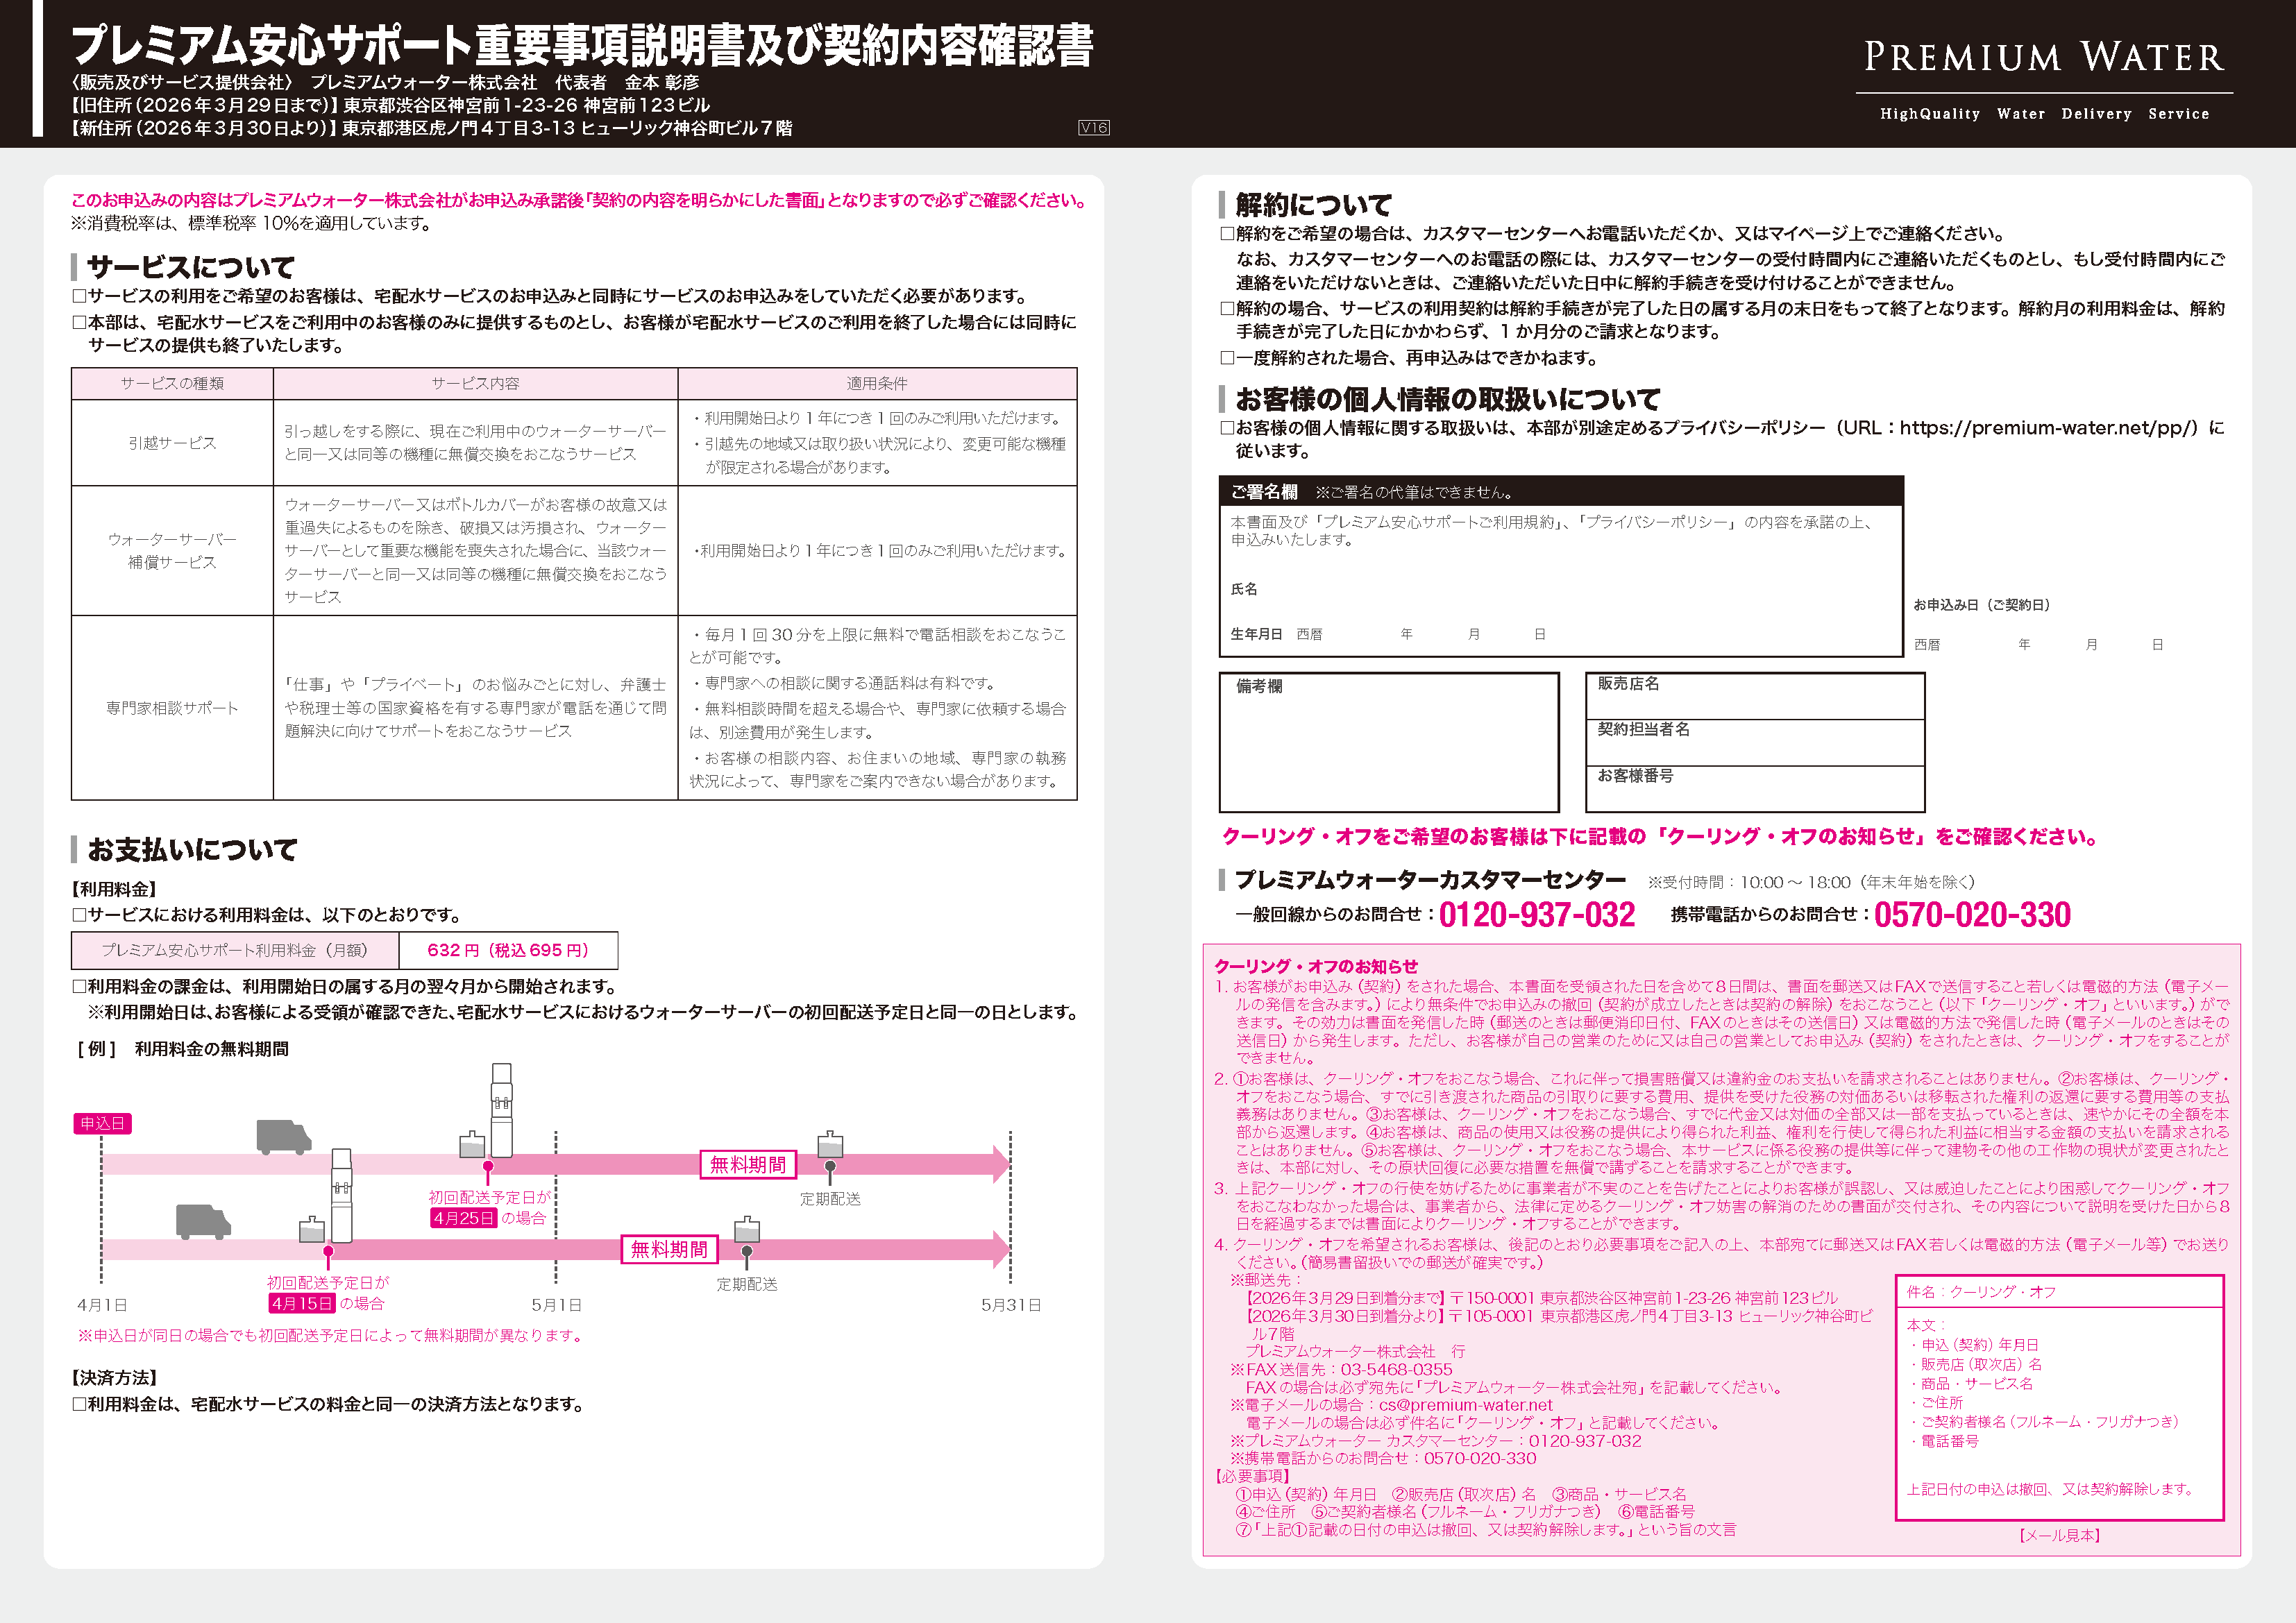Click the V16 version badge in the header
Image resolution: width=2296 pixels, height=1623 pixels.
pyautogui.click(x=1093, y=128)
